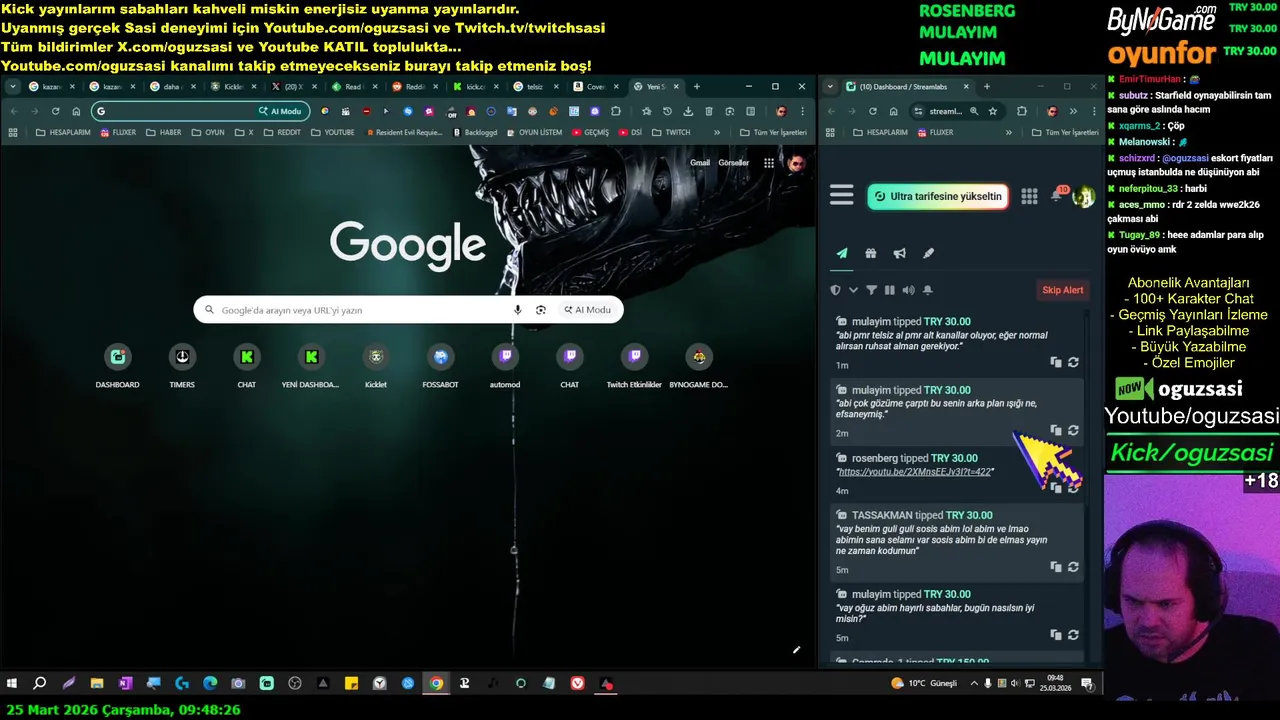Open Tüm Yer İşaretleri in left window
The height and width of the screenshot is (720, 1280).
[x=772, y=132]
